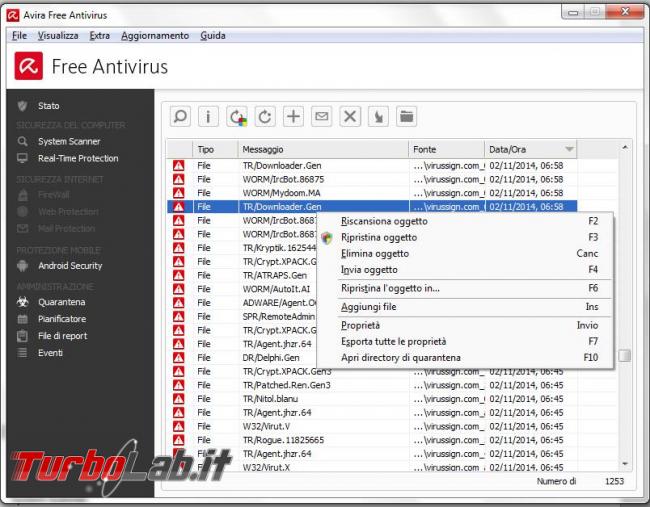This screenshot has width=650, height=507.
Task: Choose Proprietà from context menu
Action: point(465,325)
